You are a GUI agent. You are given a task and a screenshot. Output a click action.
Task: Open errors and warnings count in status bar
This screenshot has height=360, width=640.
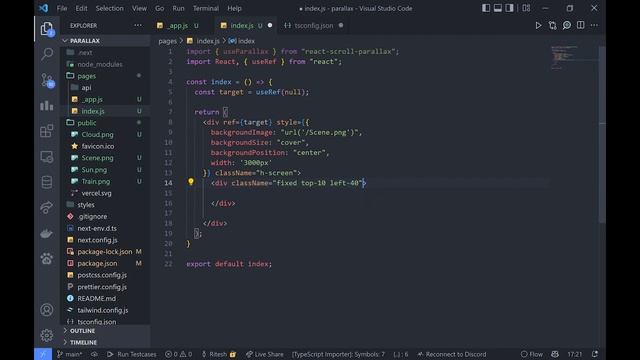(178, 354)
